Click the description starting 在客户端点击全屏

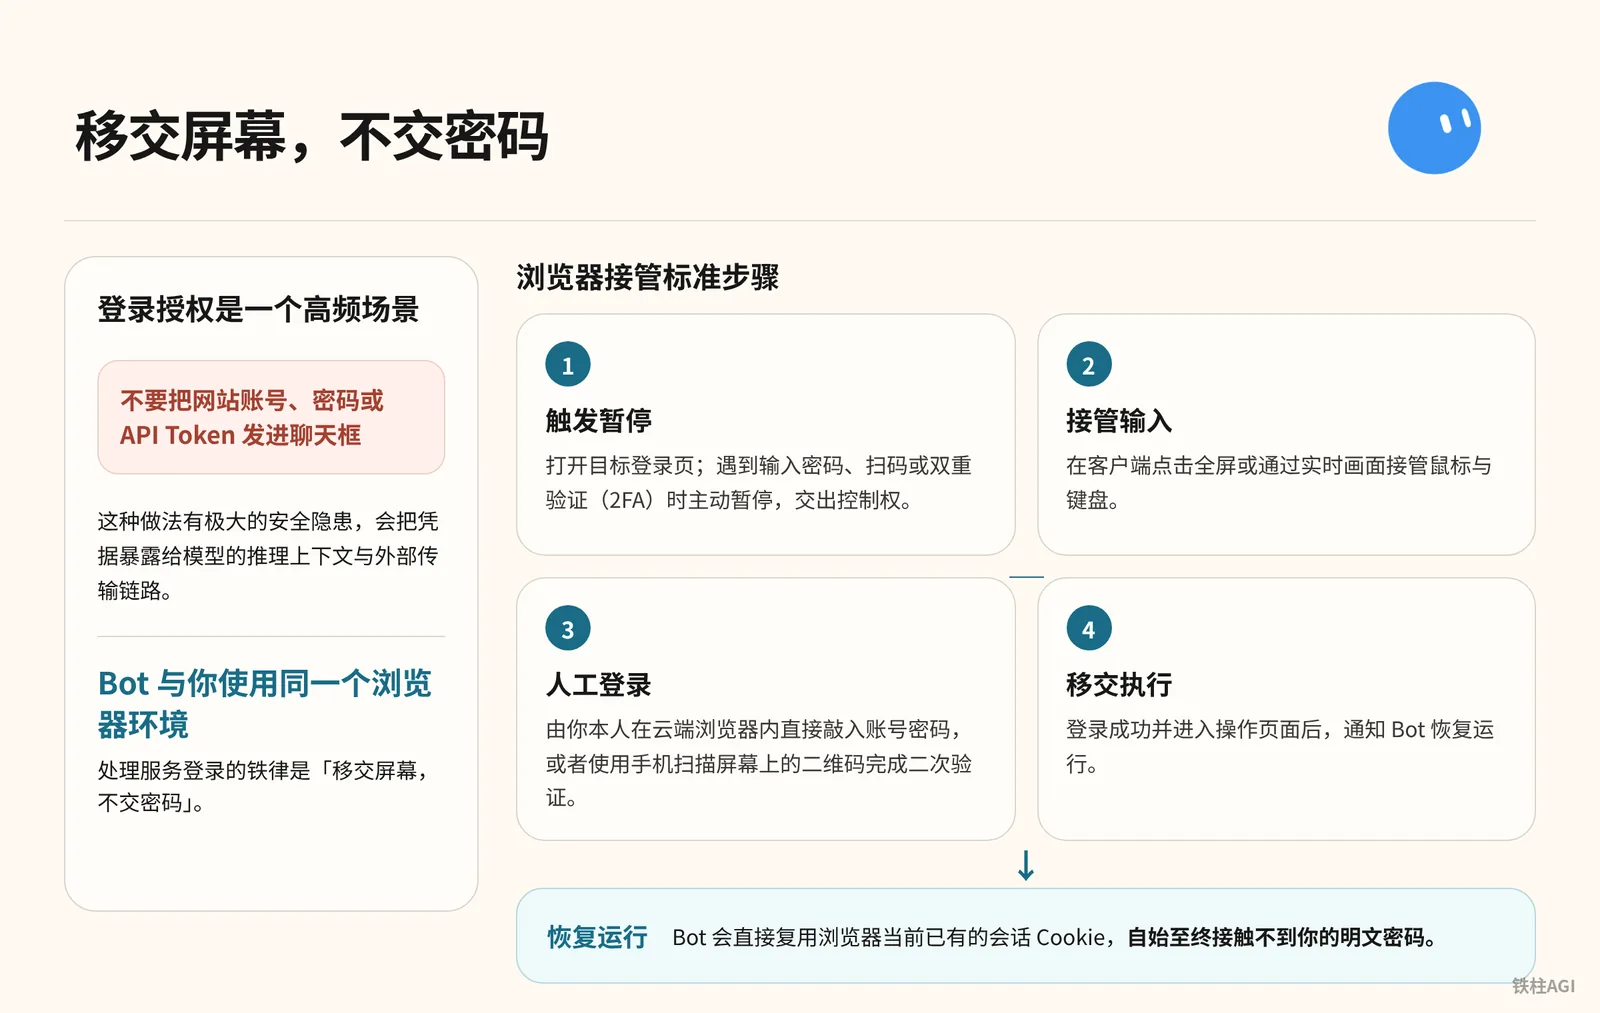pyautogui.click(x=1279, y=483)
